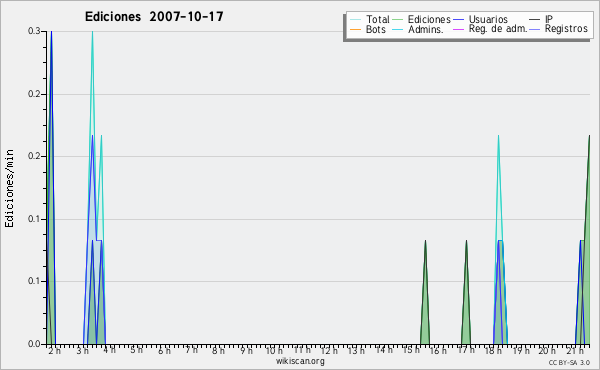The height and width of the screenshot is (370, 600).
Task: Open the wikiscan.org label
Action: click(x=300, y=361)
